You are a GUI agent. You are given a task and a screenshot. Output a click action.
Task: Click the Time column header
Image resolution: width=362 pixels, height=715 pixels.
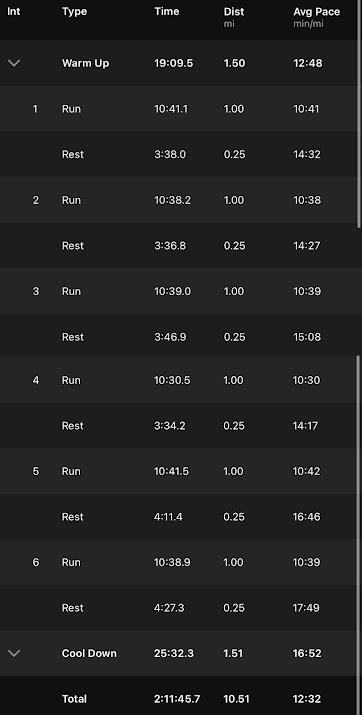click(166, 12)
